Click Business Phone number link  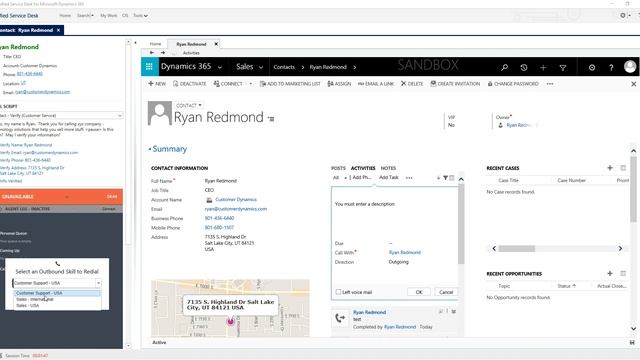click(x=219, y=218)
